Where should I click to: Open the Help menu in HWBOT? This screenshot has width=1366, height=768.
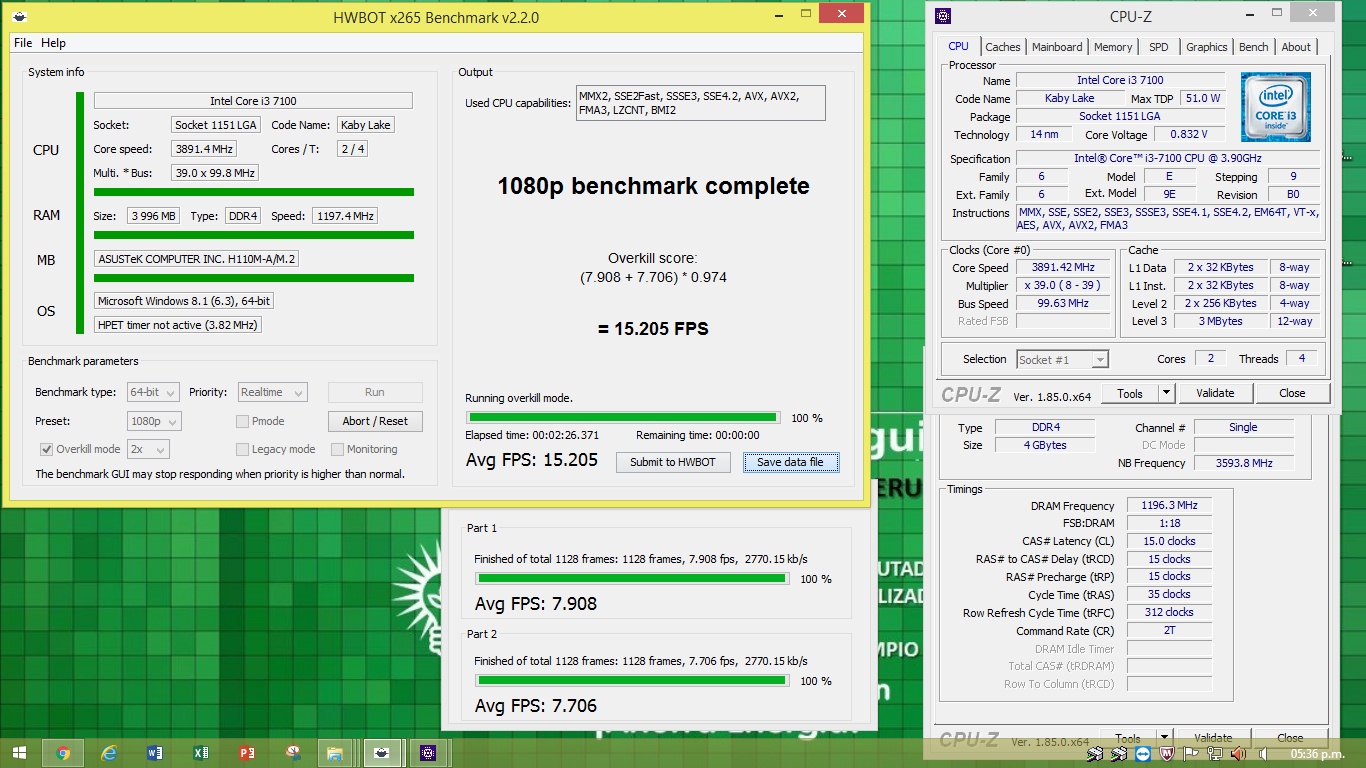[x=54, y=43]
